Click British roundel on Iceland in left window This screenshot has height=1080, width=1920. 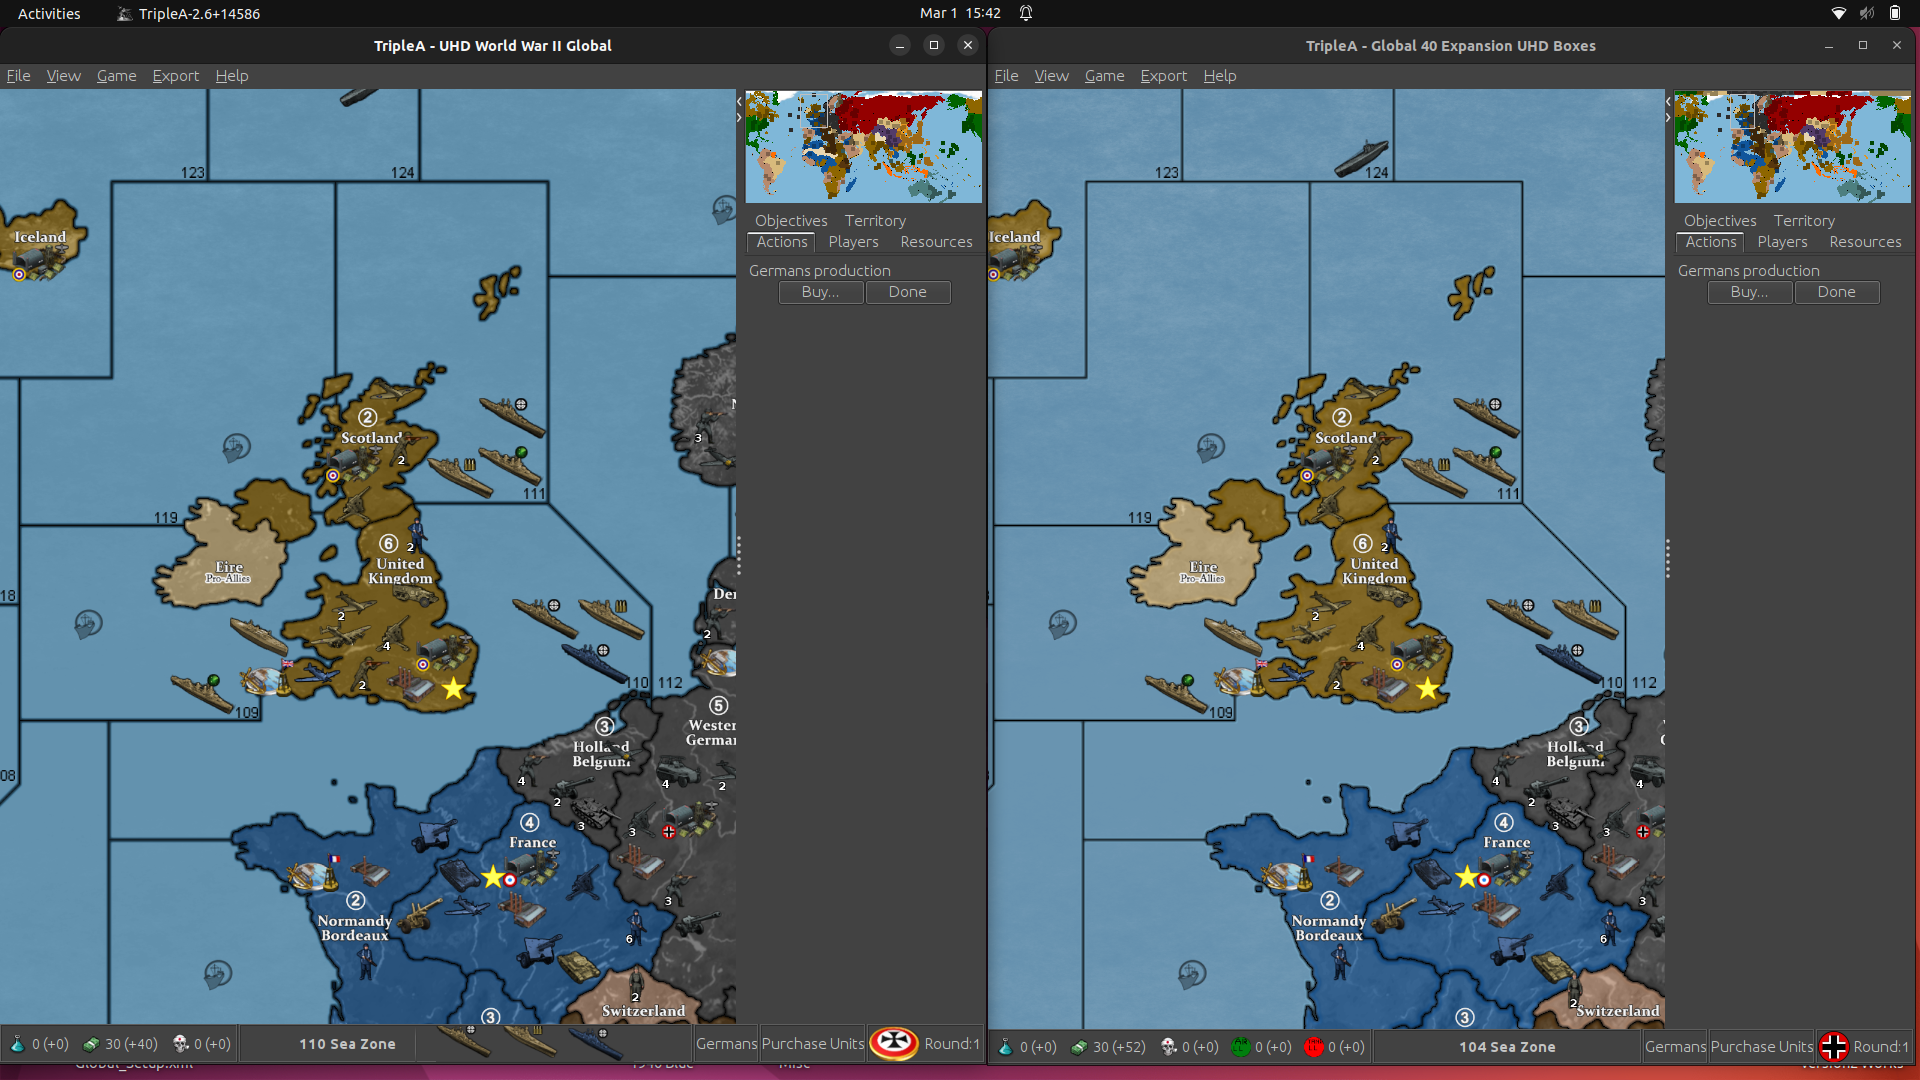[19, 274]
